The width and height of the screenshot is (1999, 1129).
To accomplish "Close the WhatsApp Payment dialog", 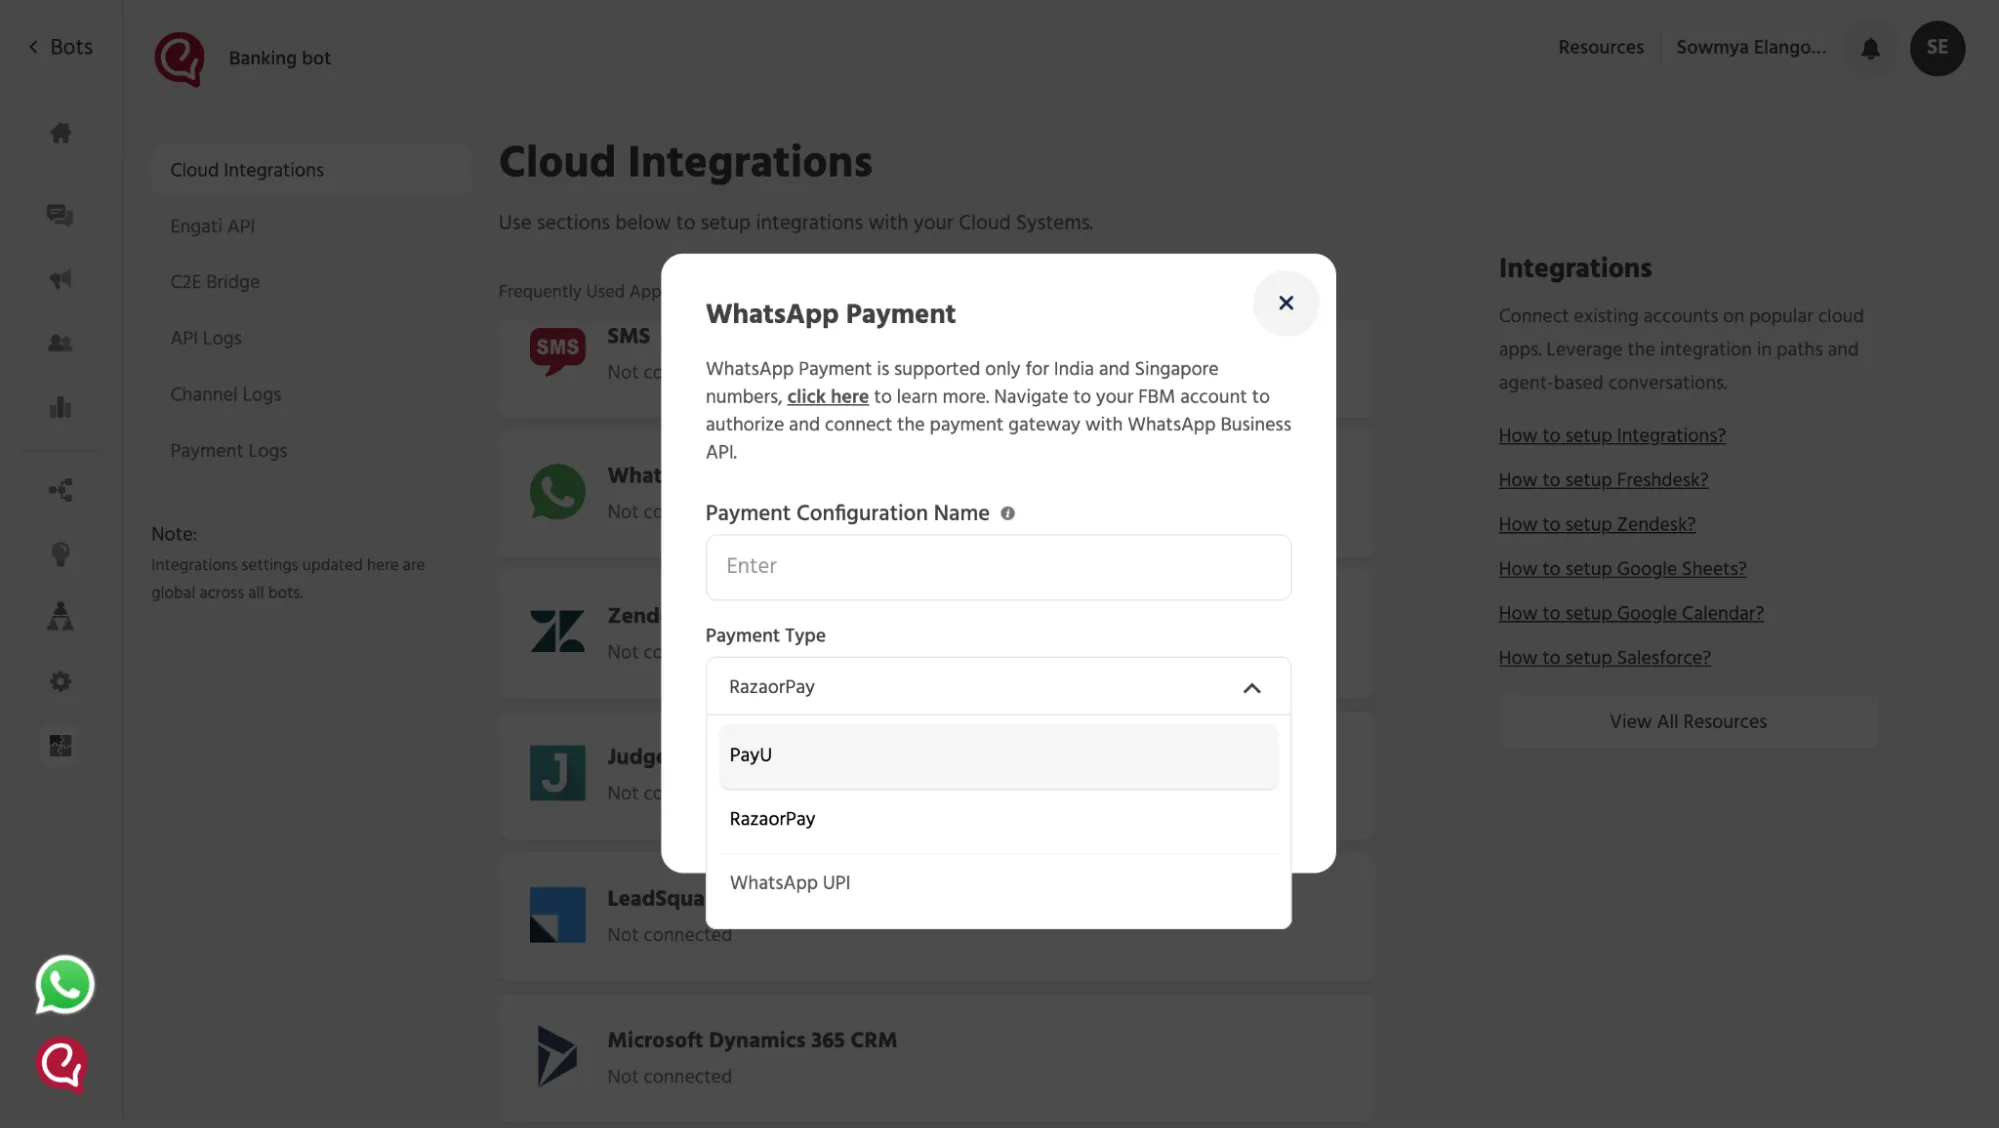I will pos(1285,303).
